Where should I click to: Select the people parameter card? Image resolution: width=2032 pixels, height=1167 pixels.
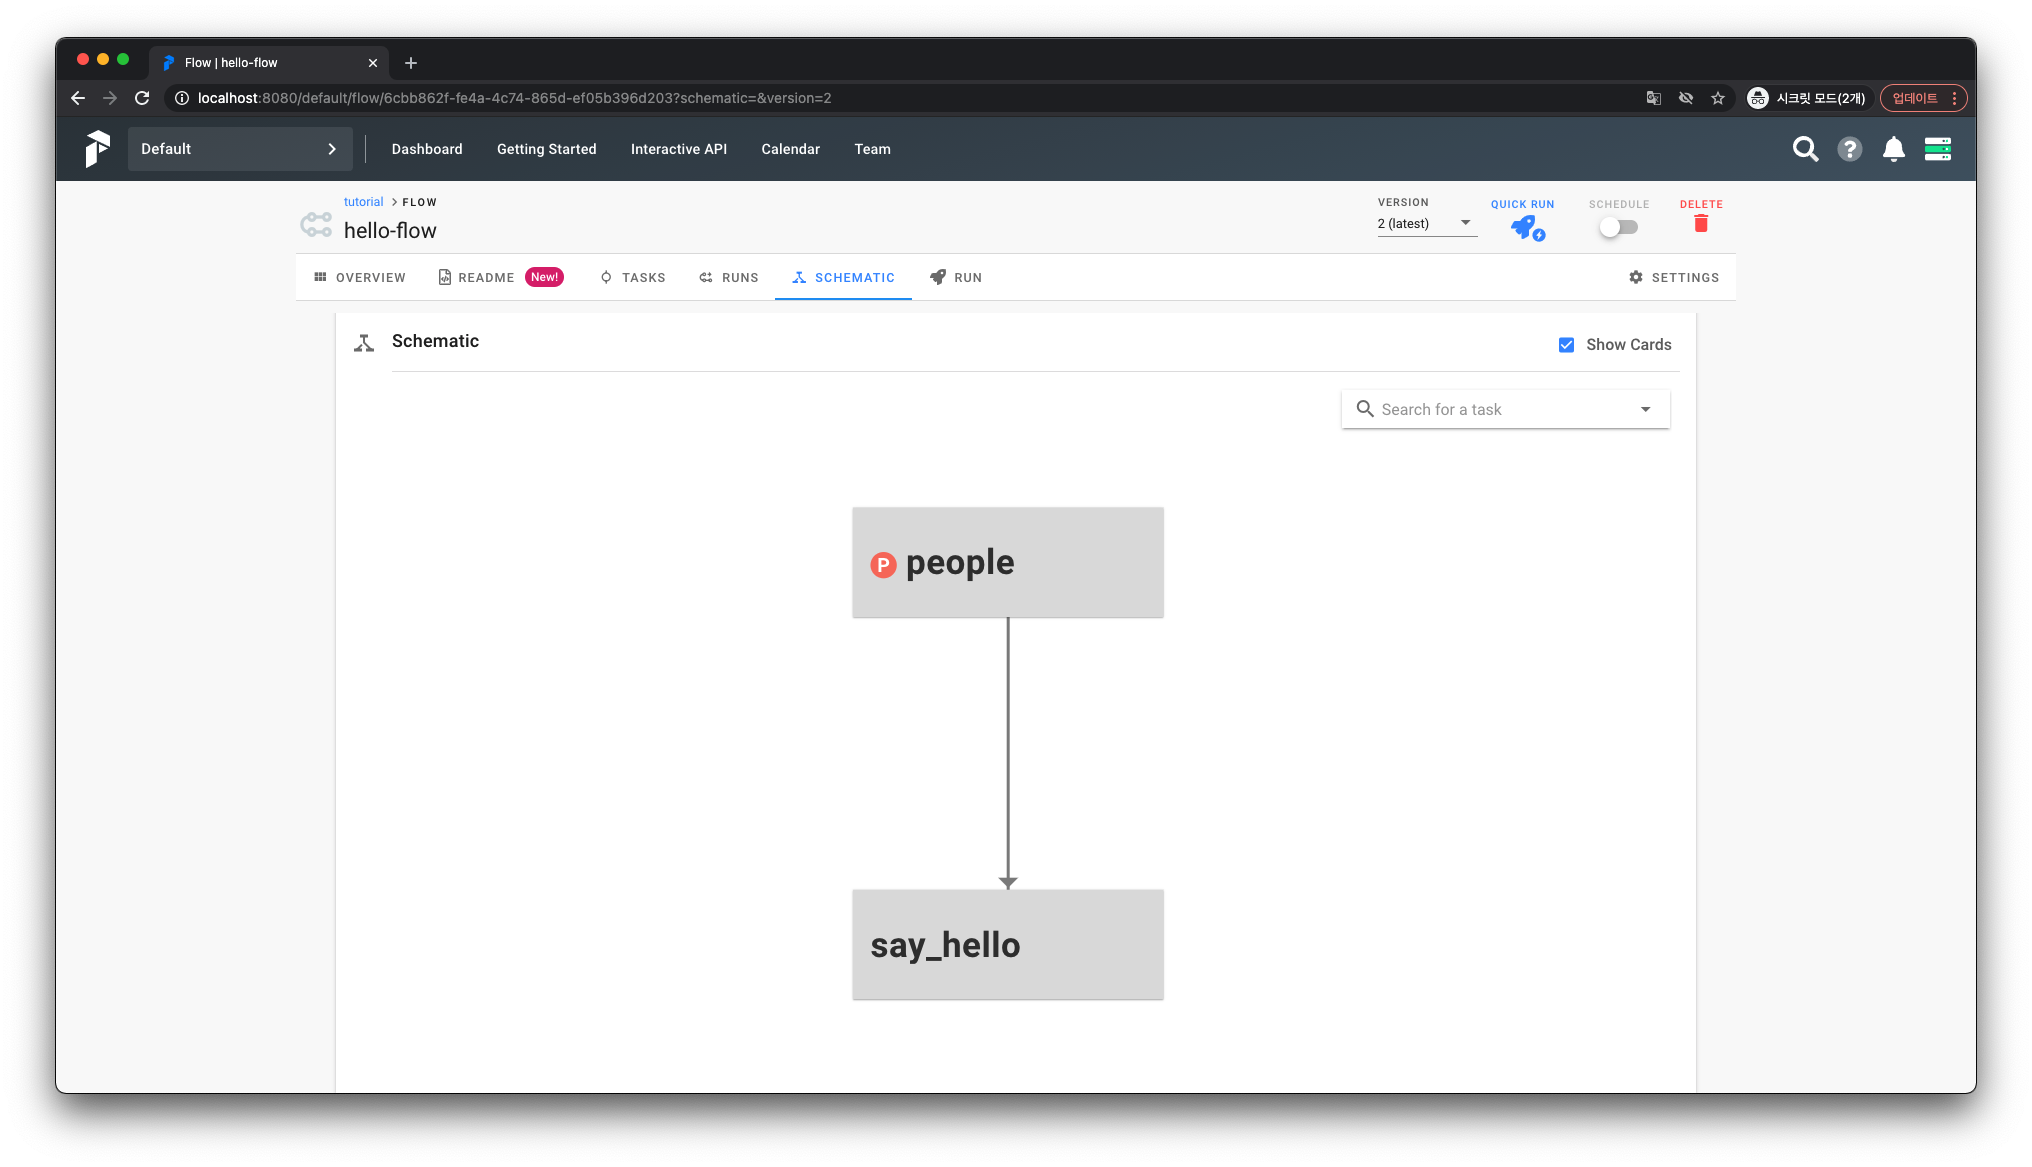click(1007, 562)
